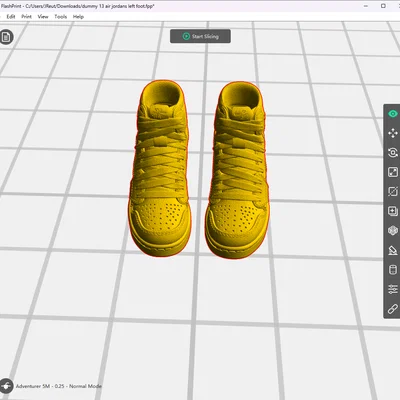Click the printer machine icon at bottom left

tap(6, 386)
